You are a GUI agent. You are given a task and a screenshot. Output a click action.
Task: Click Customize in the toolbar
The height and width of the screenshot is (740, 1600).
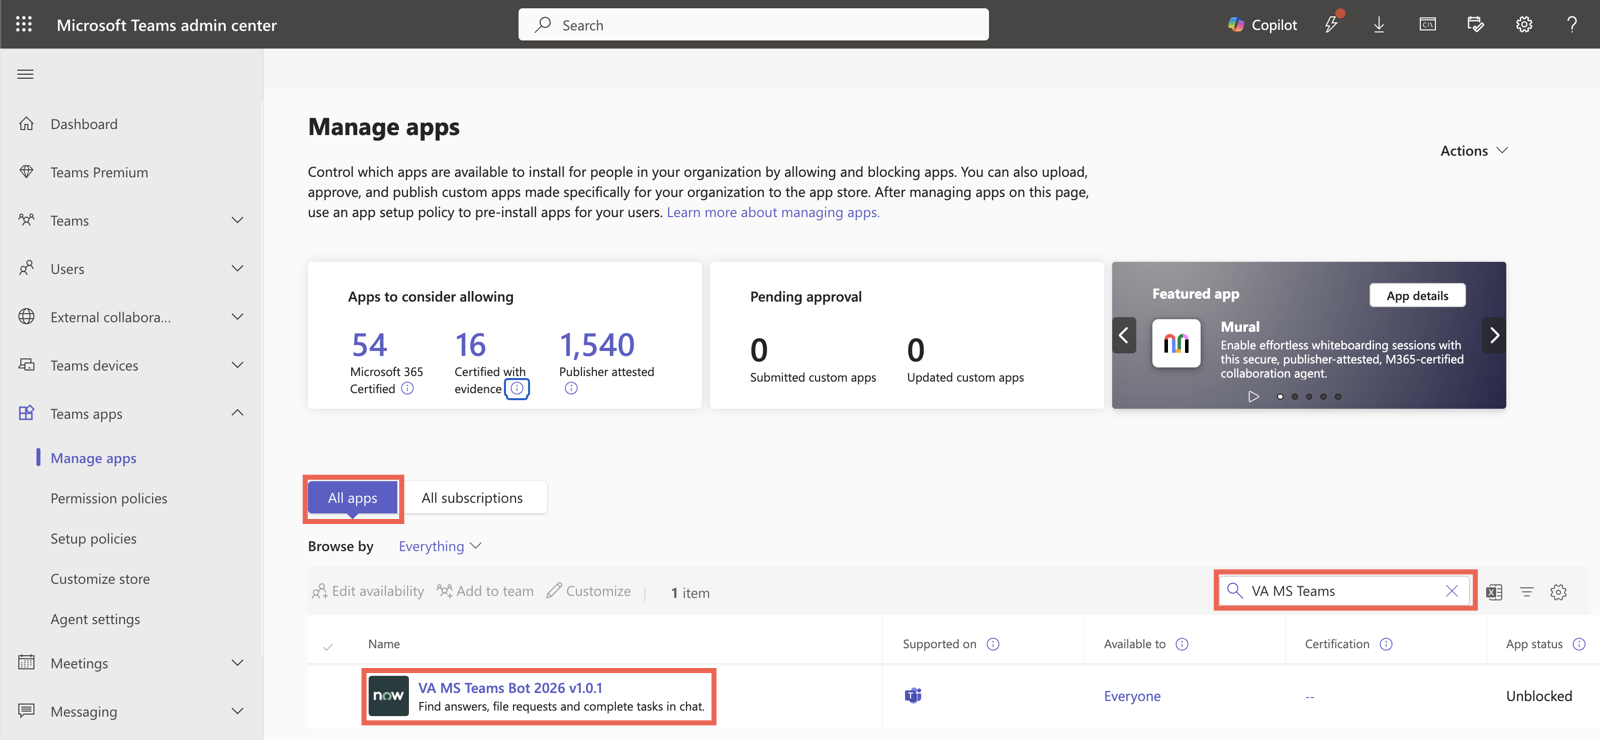point(589,591)
